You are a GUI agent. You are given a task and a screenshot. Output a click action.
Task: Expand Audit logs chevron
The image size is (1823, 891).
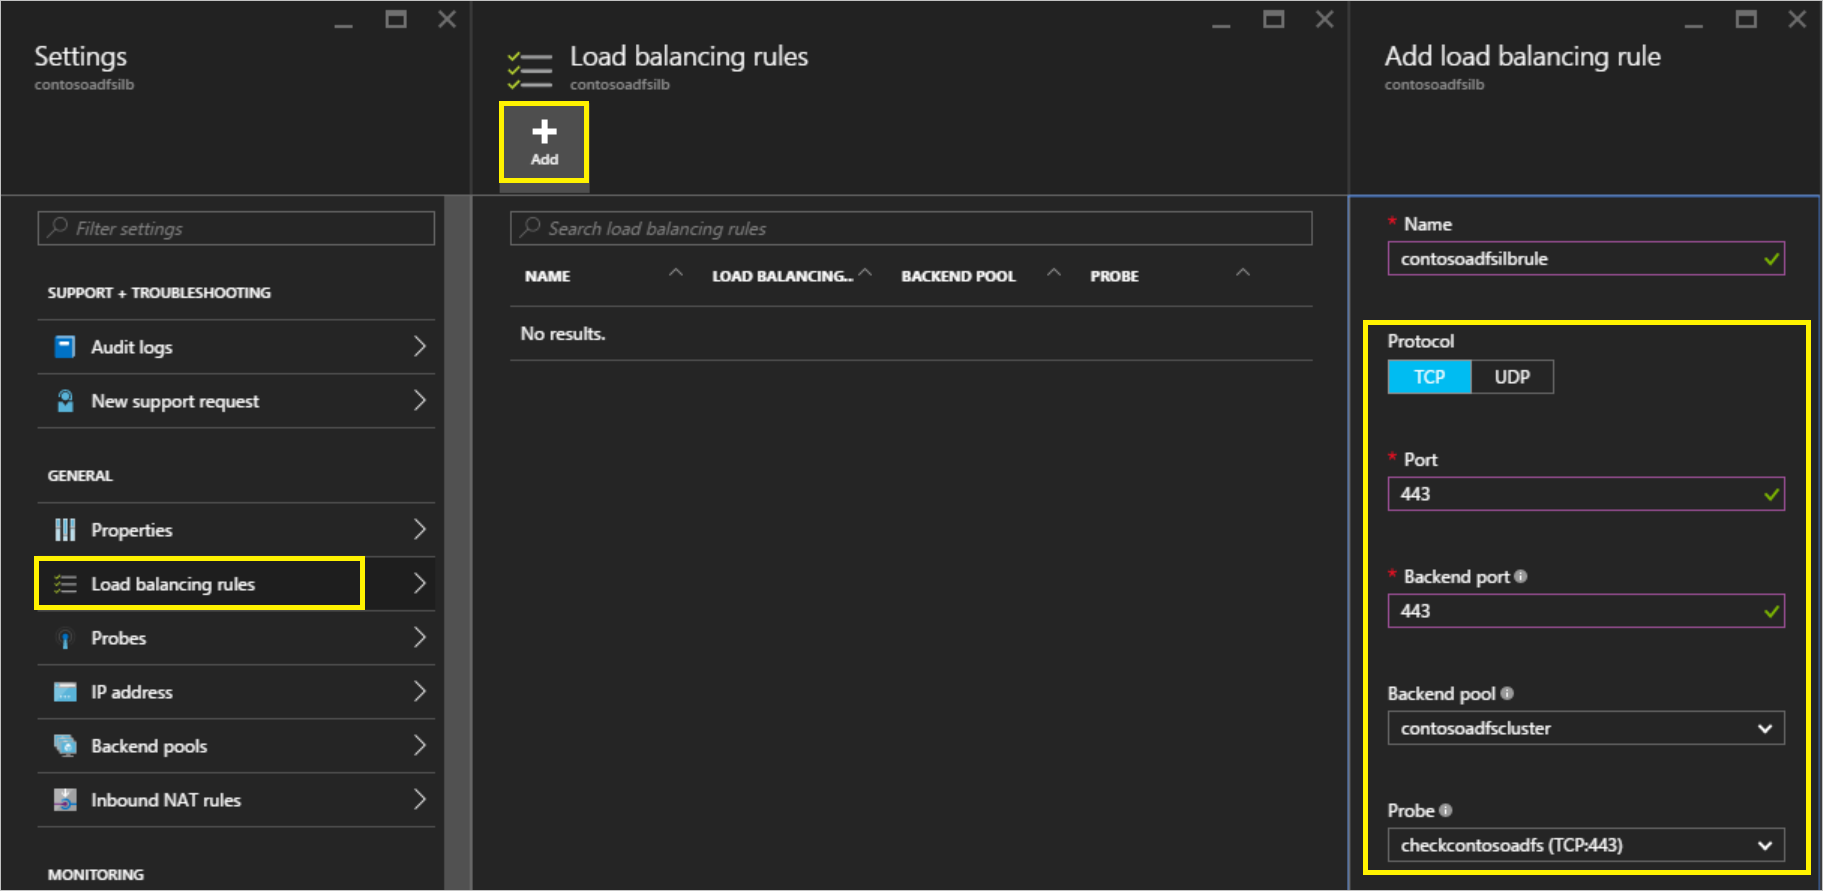click(x=420, y=346)
